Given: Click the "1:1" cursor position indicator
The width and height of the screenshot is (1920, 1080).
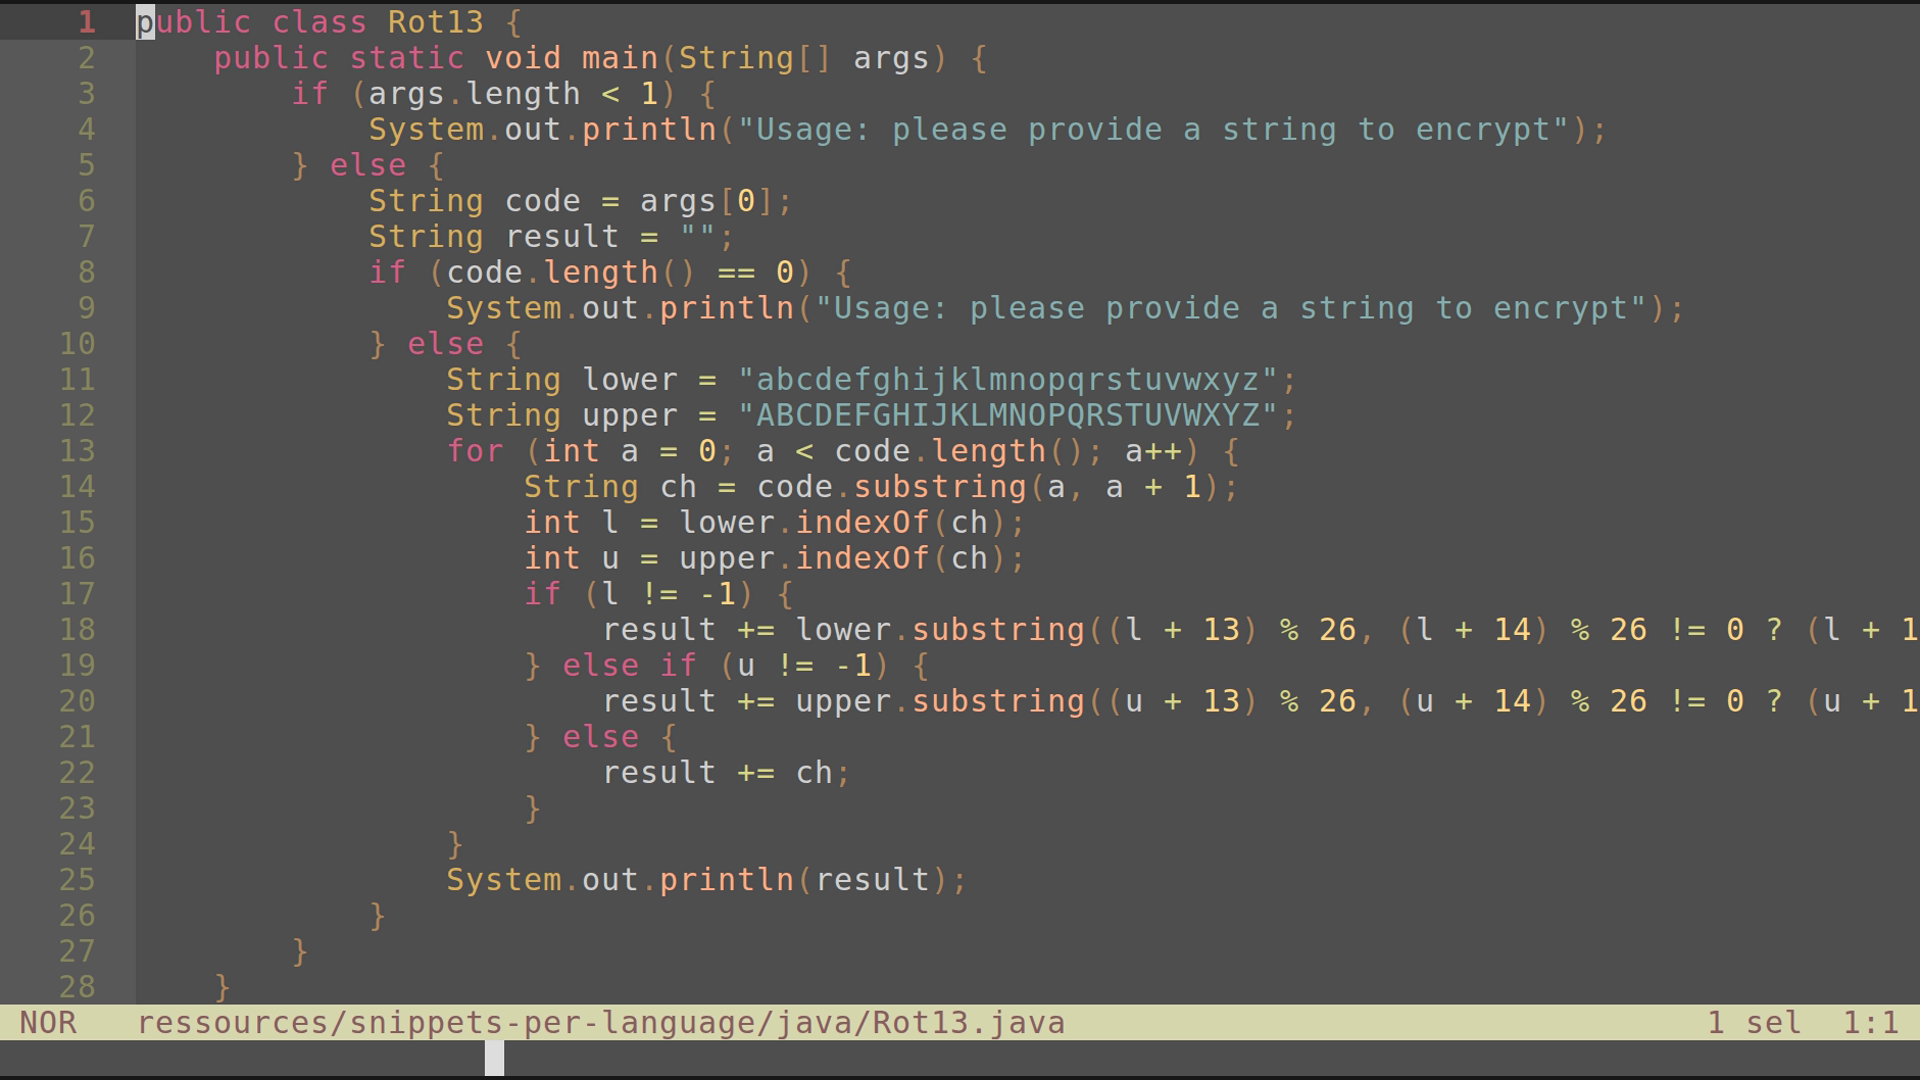Looking at the screenshot, I should point(1871,1022).
